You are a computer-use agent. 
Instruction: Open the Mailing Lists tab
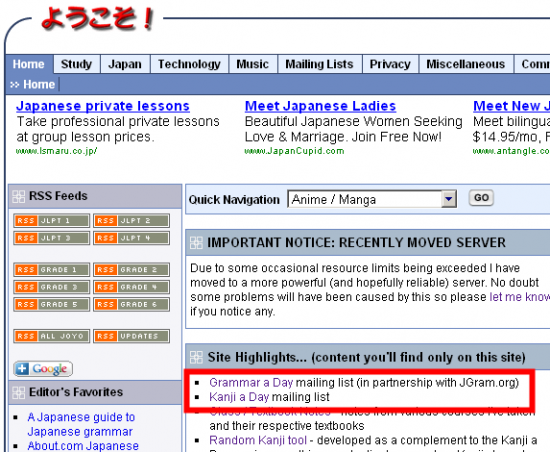[320, 64]
